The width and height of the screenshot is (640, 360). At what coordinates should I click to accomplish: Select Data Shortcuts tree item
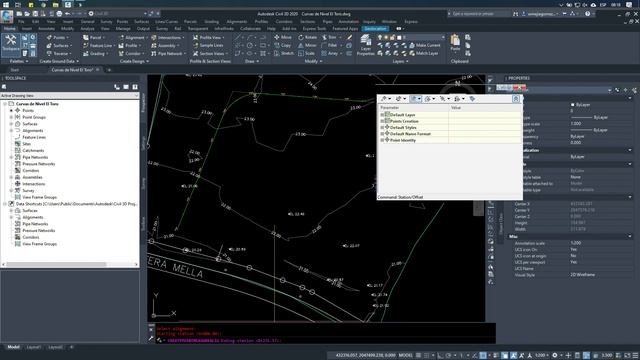click(x=76, y=204)
